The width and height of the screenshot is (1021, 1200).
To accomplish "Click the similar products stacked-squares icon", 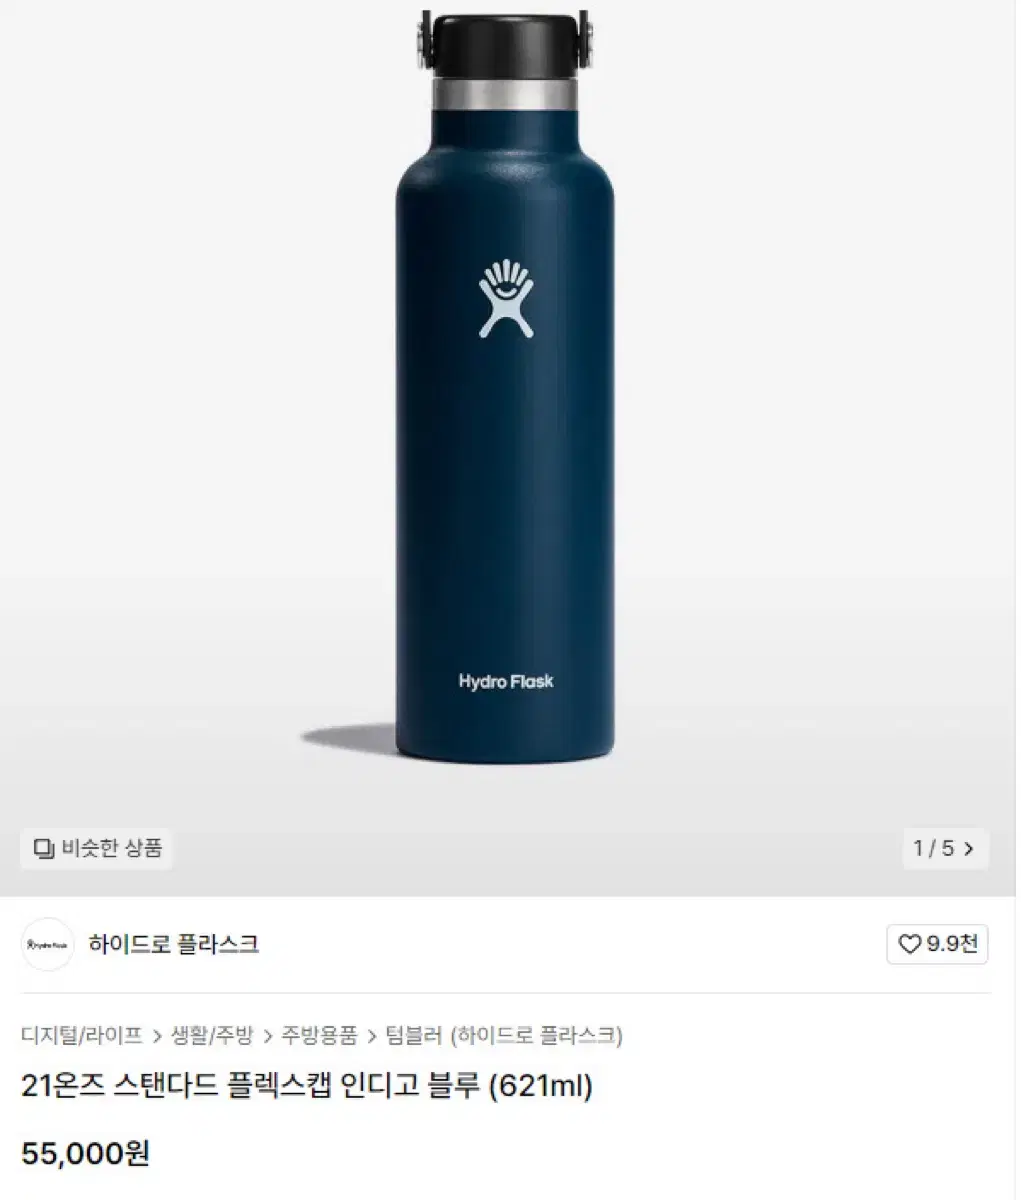I will (43, 849).
